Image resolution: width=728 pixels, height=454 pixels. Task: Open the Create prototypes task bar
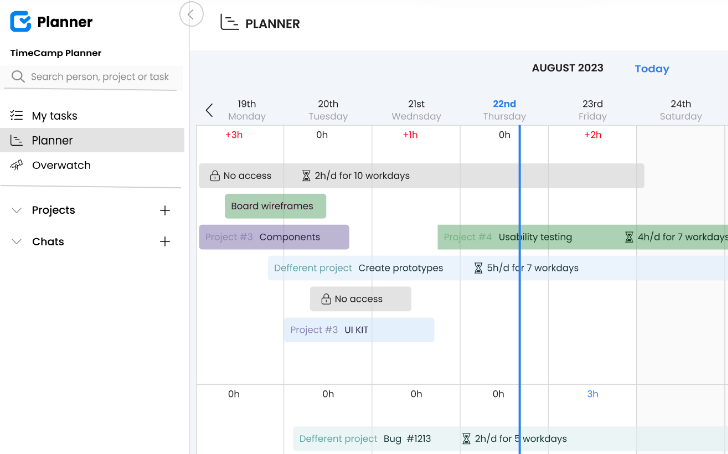click(x=400, y=268)
